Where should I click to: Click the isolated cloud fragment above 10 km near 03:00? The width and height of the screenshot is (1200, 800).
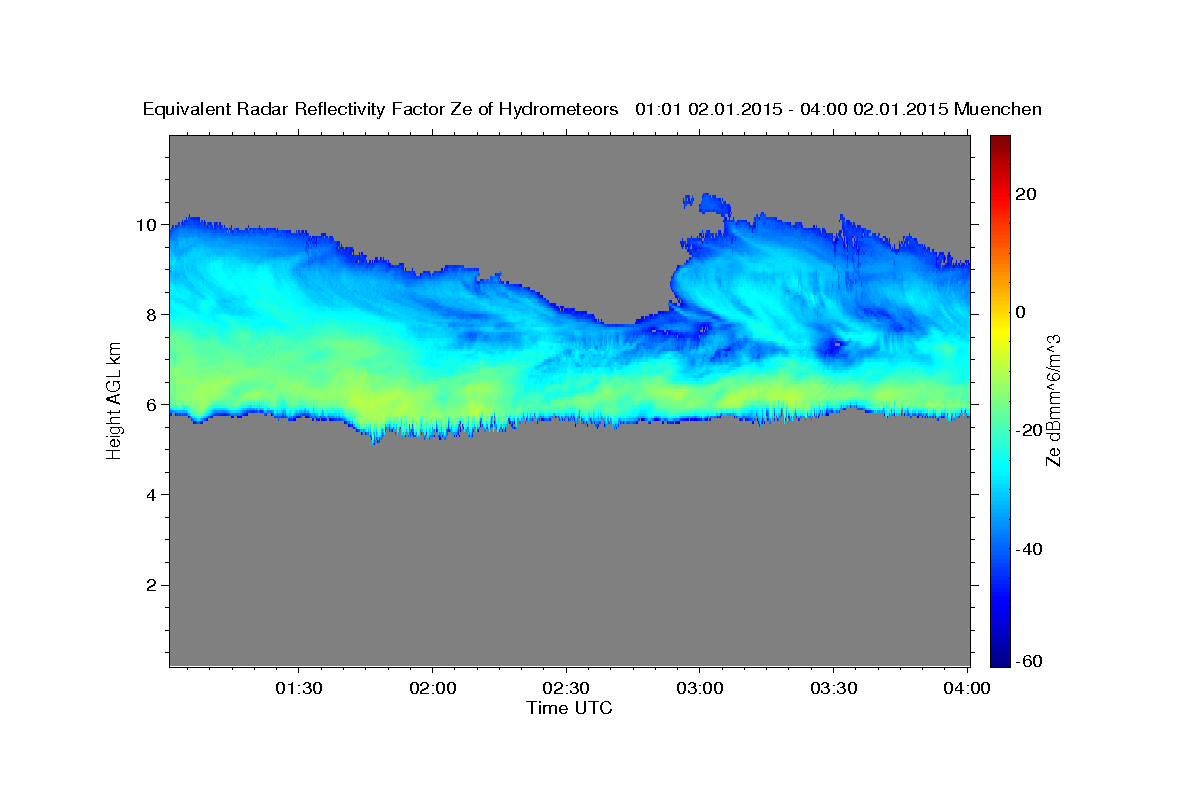715,204
